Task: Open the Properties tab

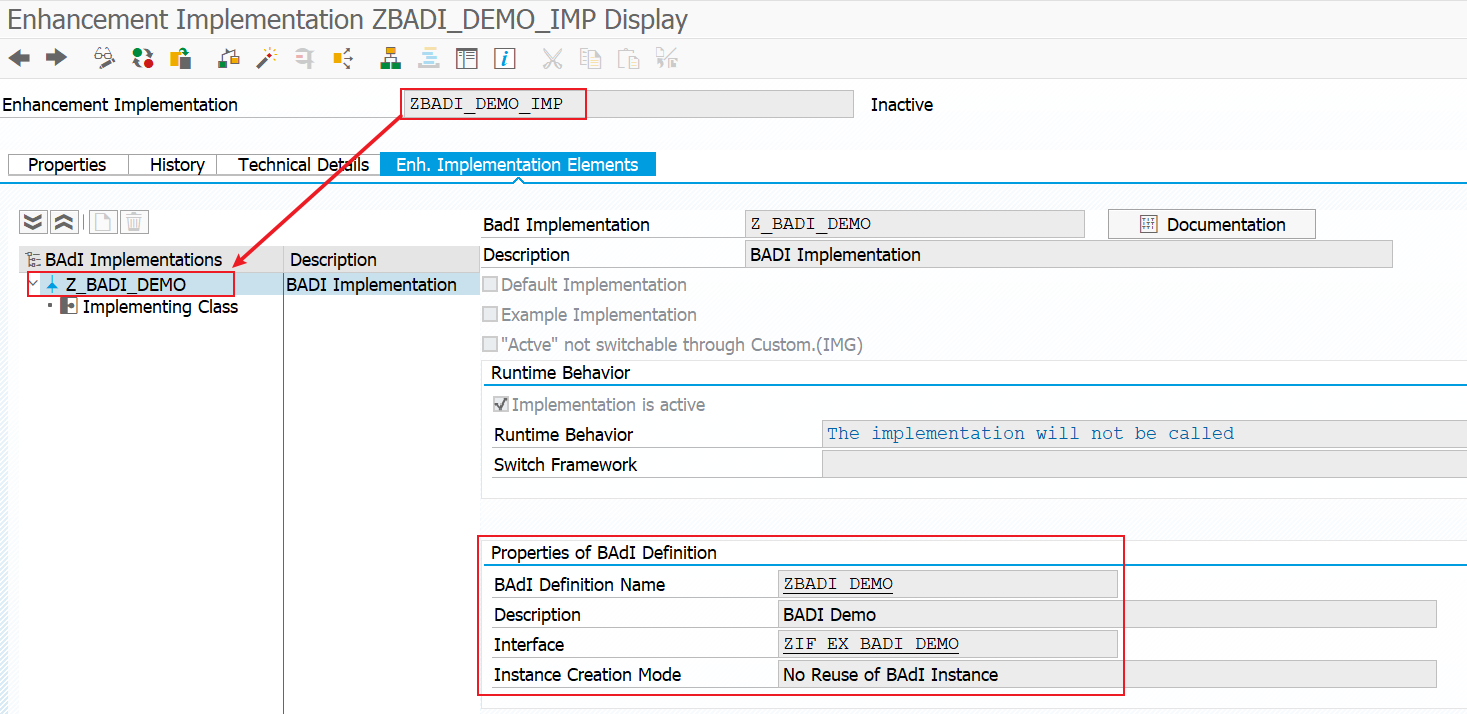Action: (67, 165)
